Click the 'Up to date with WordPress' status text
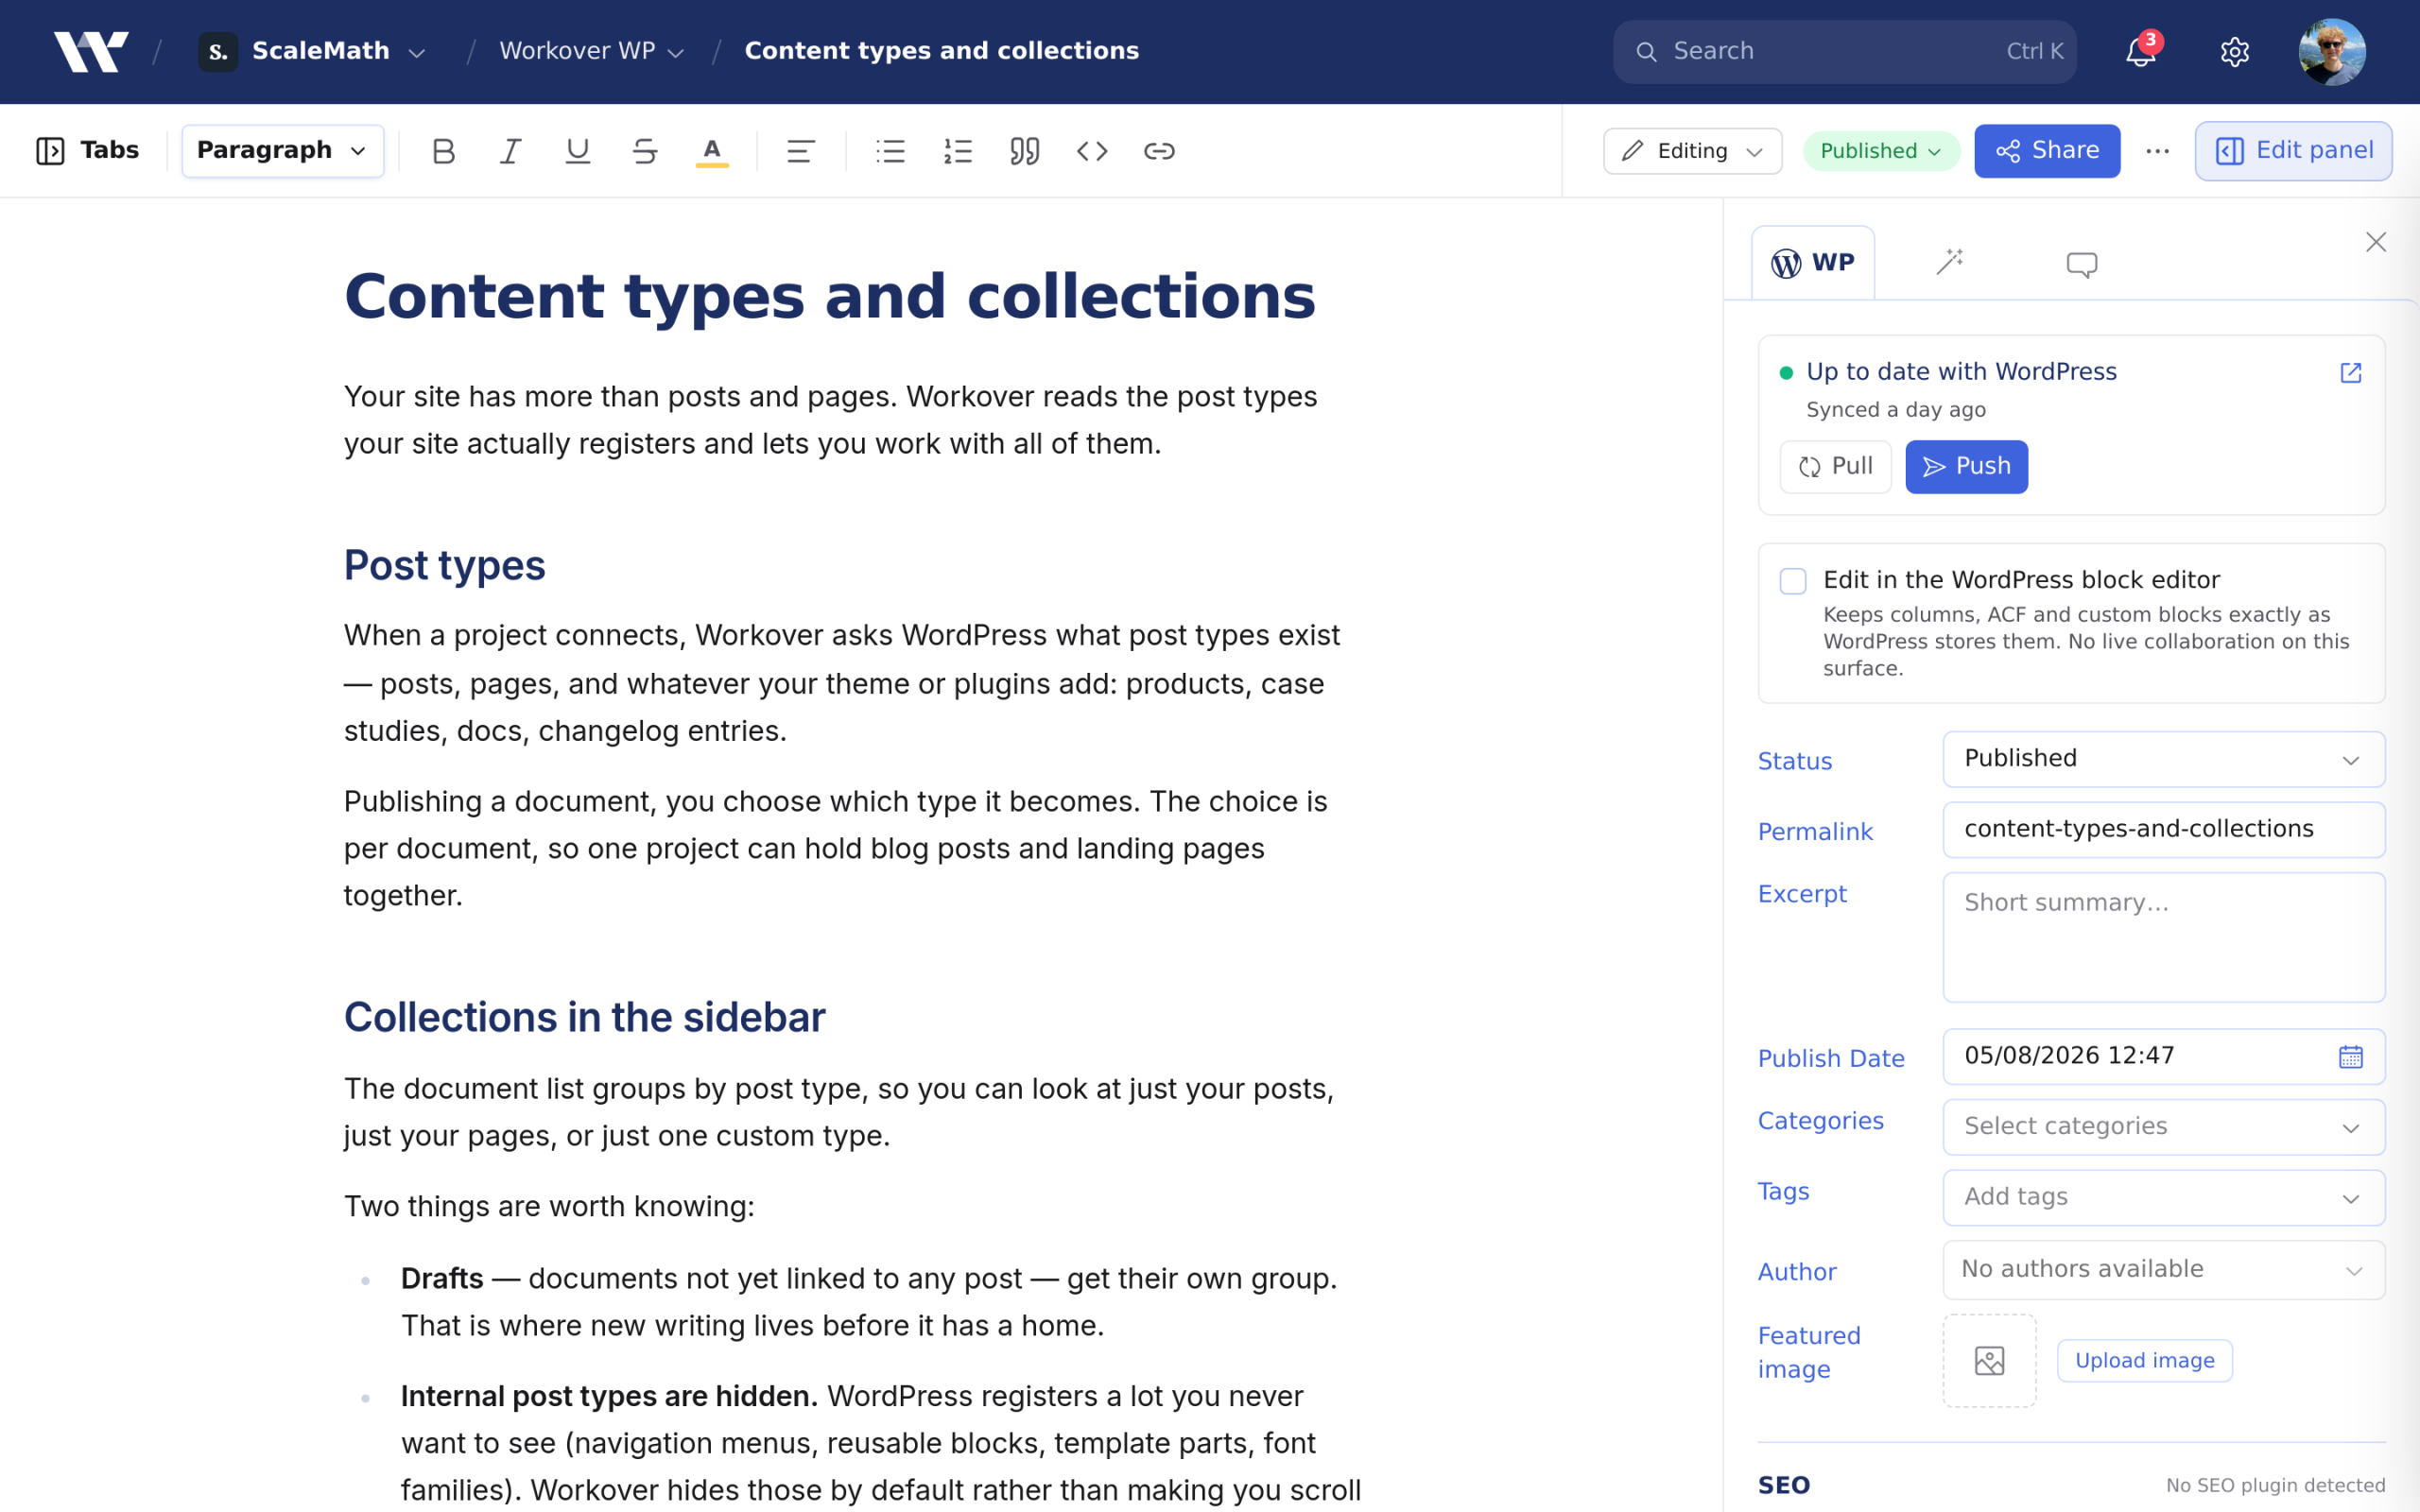 [x=1961, y=372]
